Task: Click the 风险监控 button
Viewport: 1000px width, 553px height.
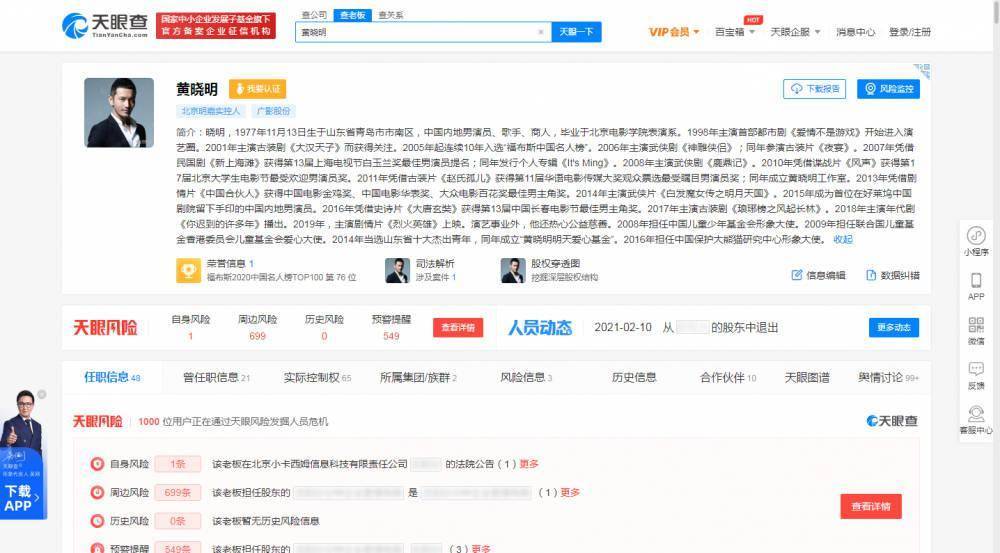Action: 888,89
